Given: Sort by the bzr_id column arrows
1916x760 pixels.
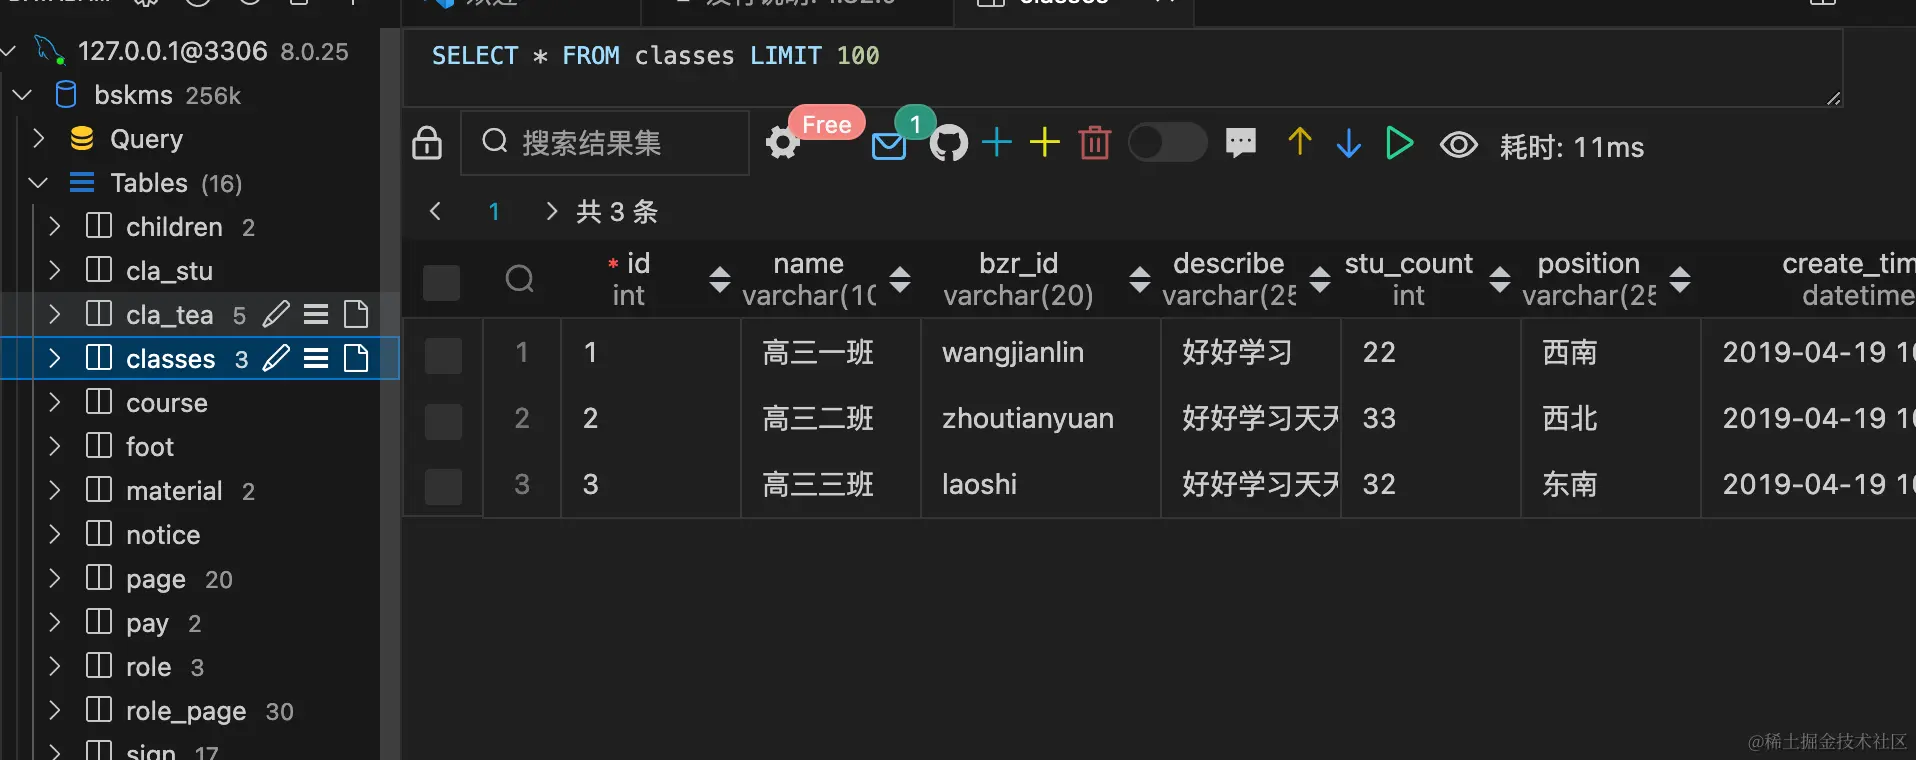Looking at the screenshot, I should point(1139,279).
